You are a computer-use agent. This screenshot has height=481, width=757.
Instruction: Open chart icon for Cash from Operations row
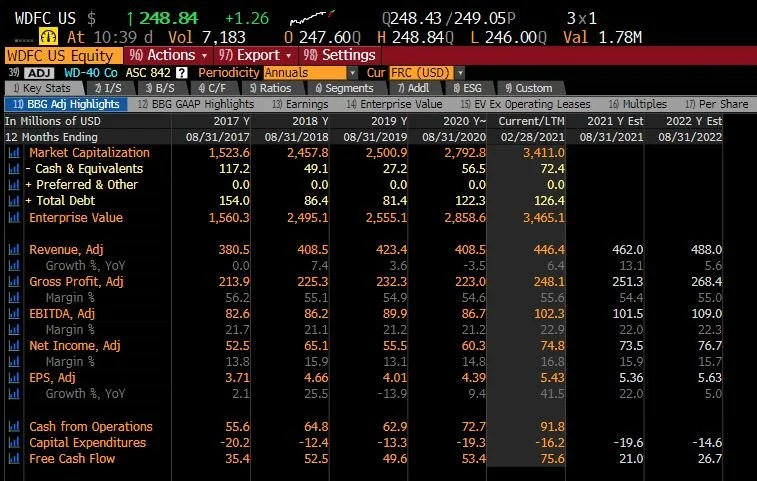click(14, 426)
